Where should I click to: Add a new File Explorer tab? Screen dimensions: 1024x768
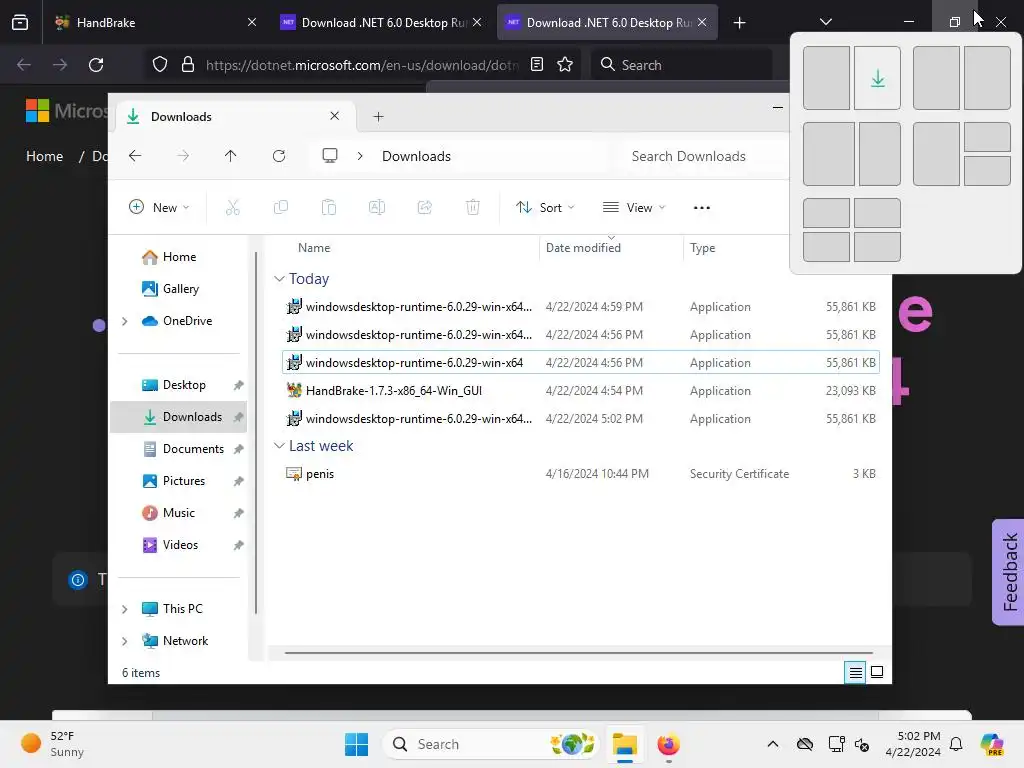pos(378,117)
